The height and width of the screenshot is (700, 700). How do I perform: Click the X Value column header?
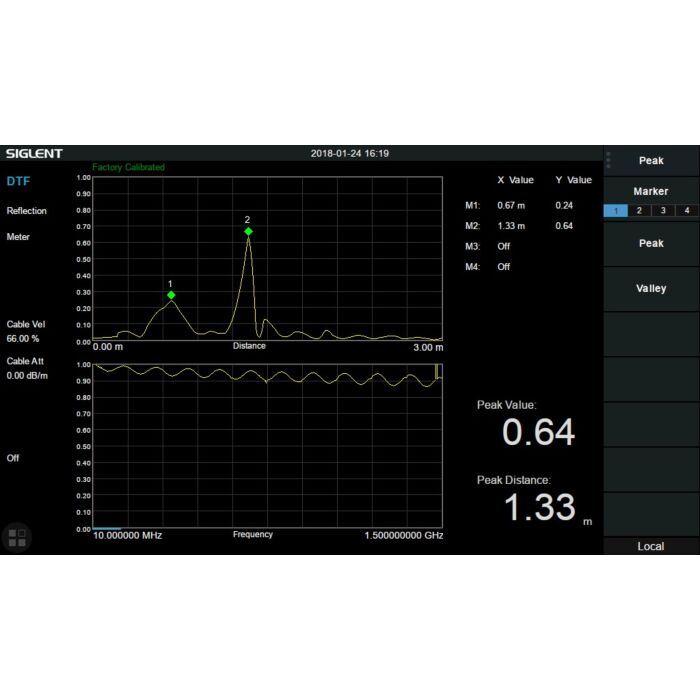point(516,180)
